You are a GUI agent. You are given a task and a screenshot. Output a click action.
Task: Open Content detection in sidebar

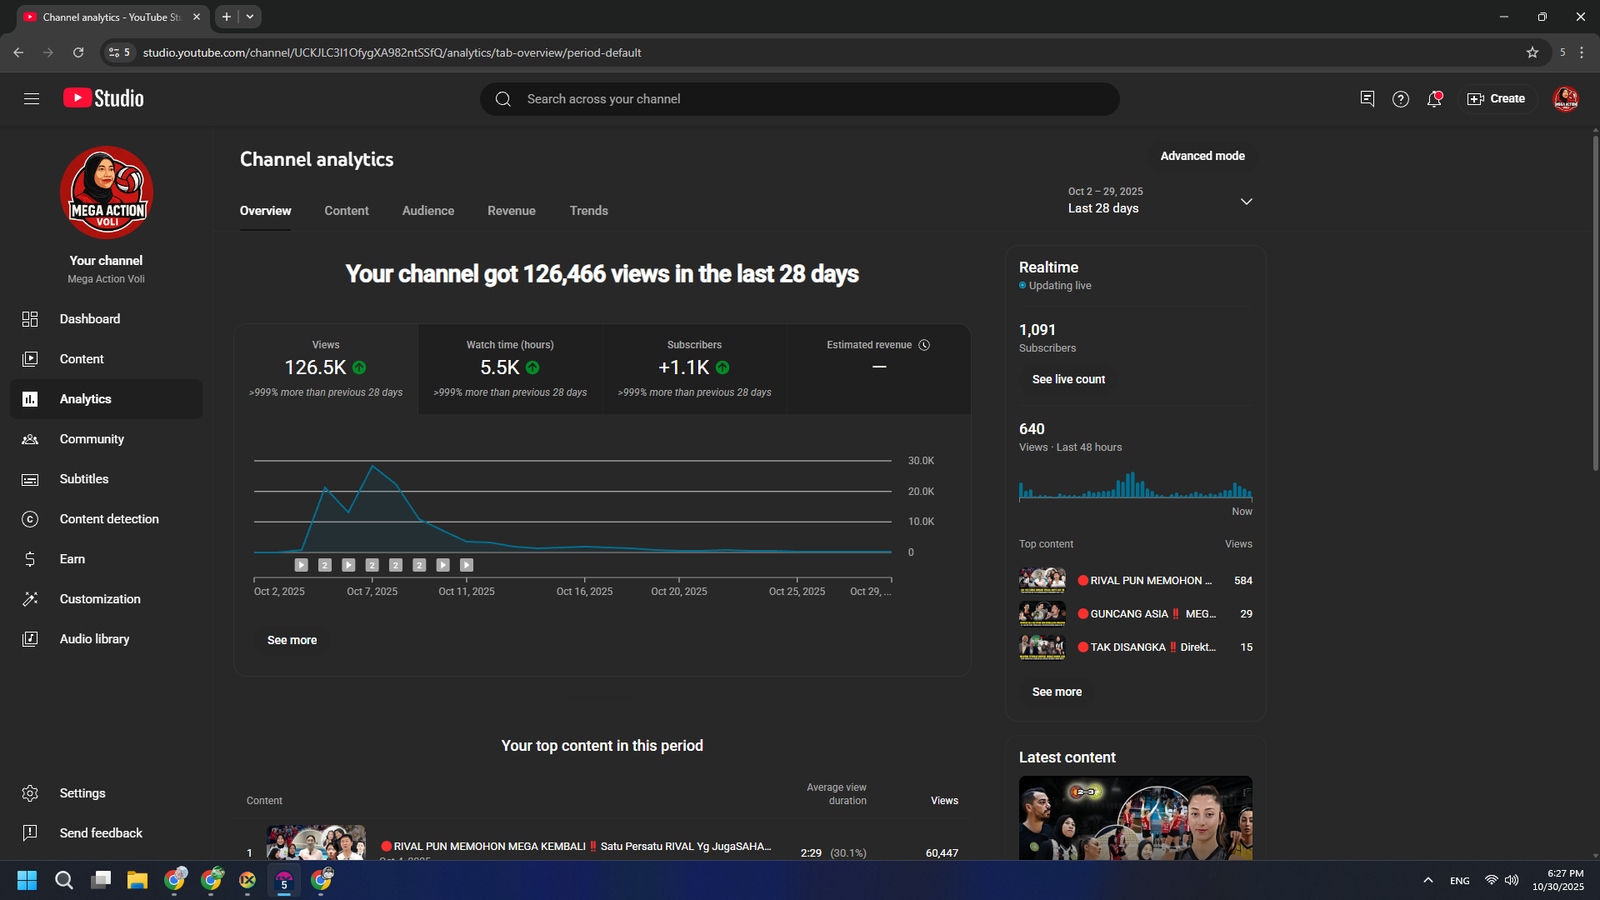point(109,519)
